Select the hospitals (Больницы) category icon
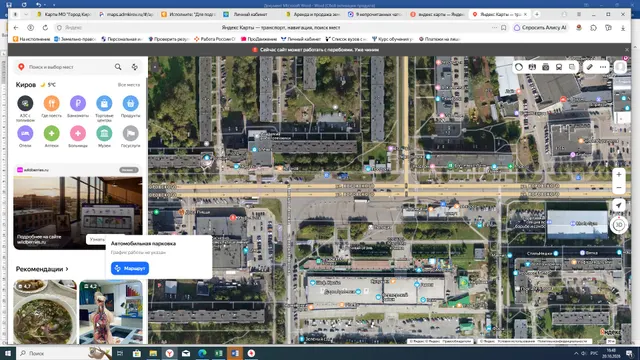640x360 pixels. tap(78, 133)
